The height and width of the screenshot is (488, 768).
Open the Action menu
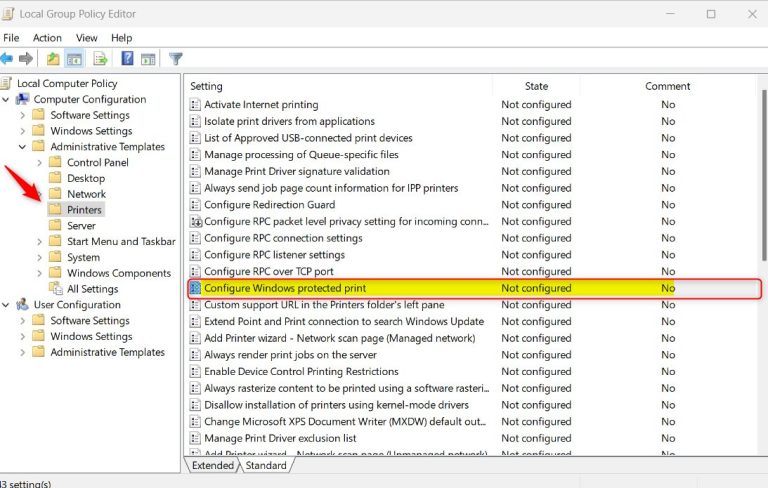point(47,38)
